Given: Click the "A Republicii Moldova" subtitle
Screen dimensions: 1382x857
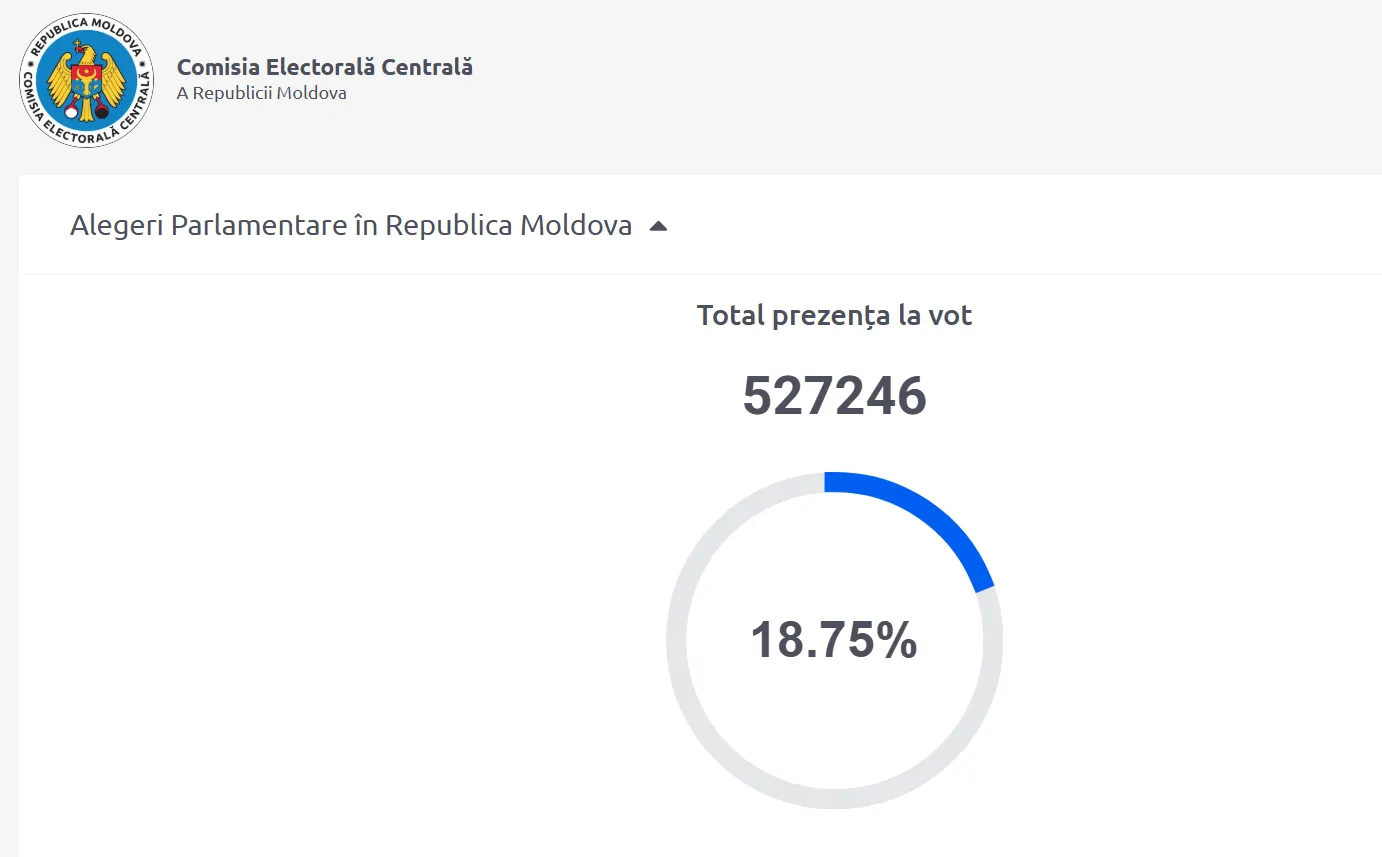Looking at the screenshot, I should coord(261,94).
